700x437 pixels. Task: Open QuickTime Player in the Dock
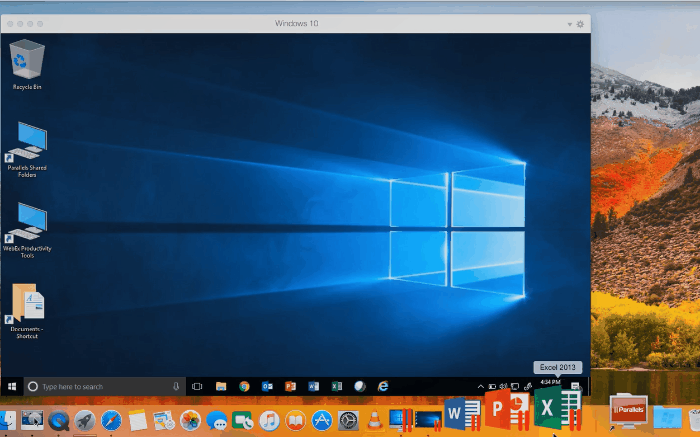[58, 420]
